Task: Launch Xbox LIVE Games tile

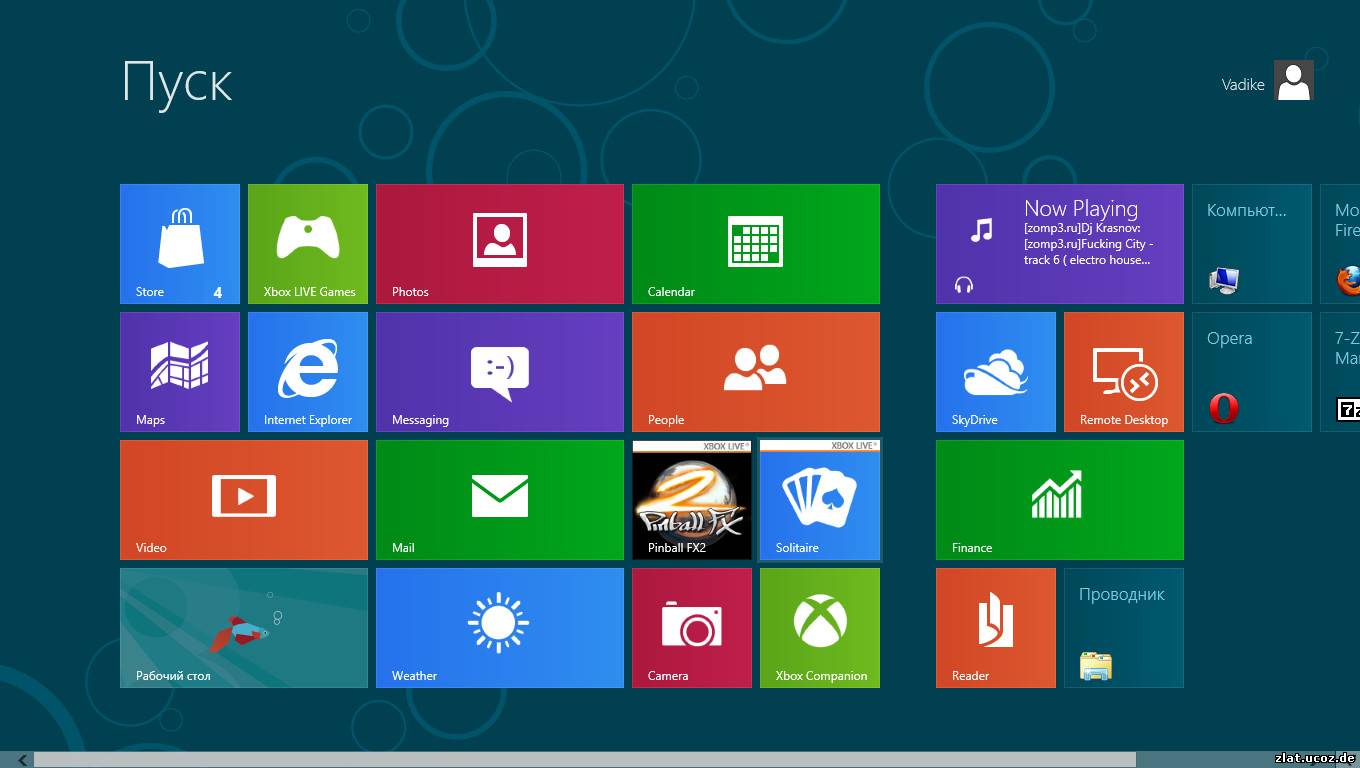Action: tap(308, 244)
